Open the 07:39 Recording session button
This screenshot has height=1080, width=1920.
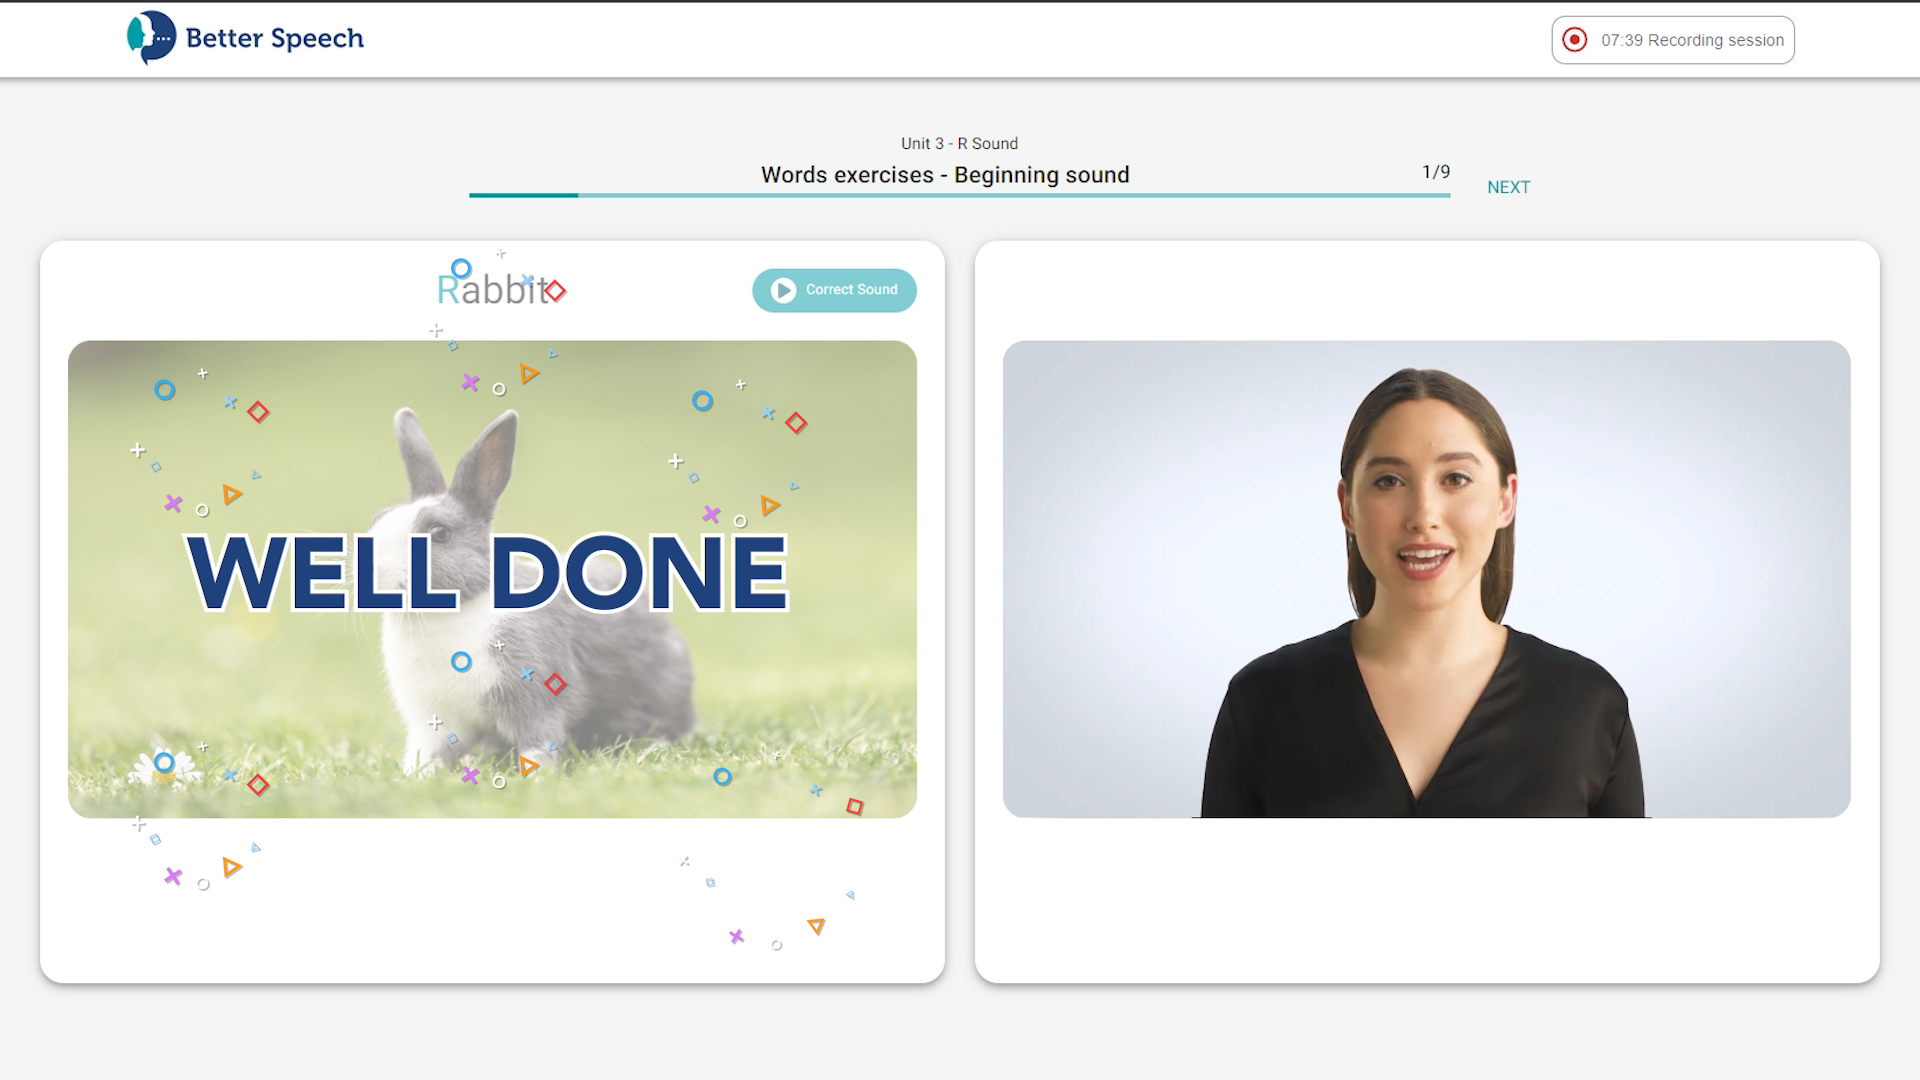tap(1673, 40)
